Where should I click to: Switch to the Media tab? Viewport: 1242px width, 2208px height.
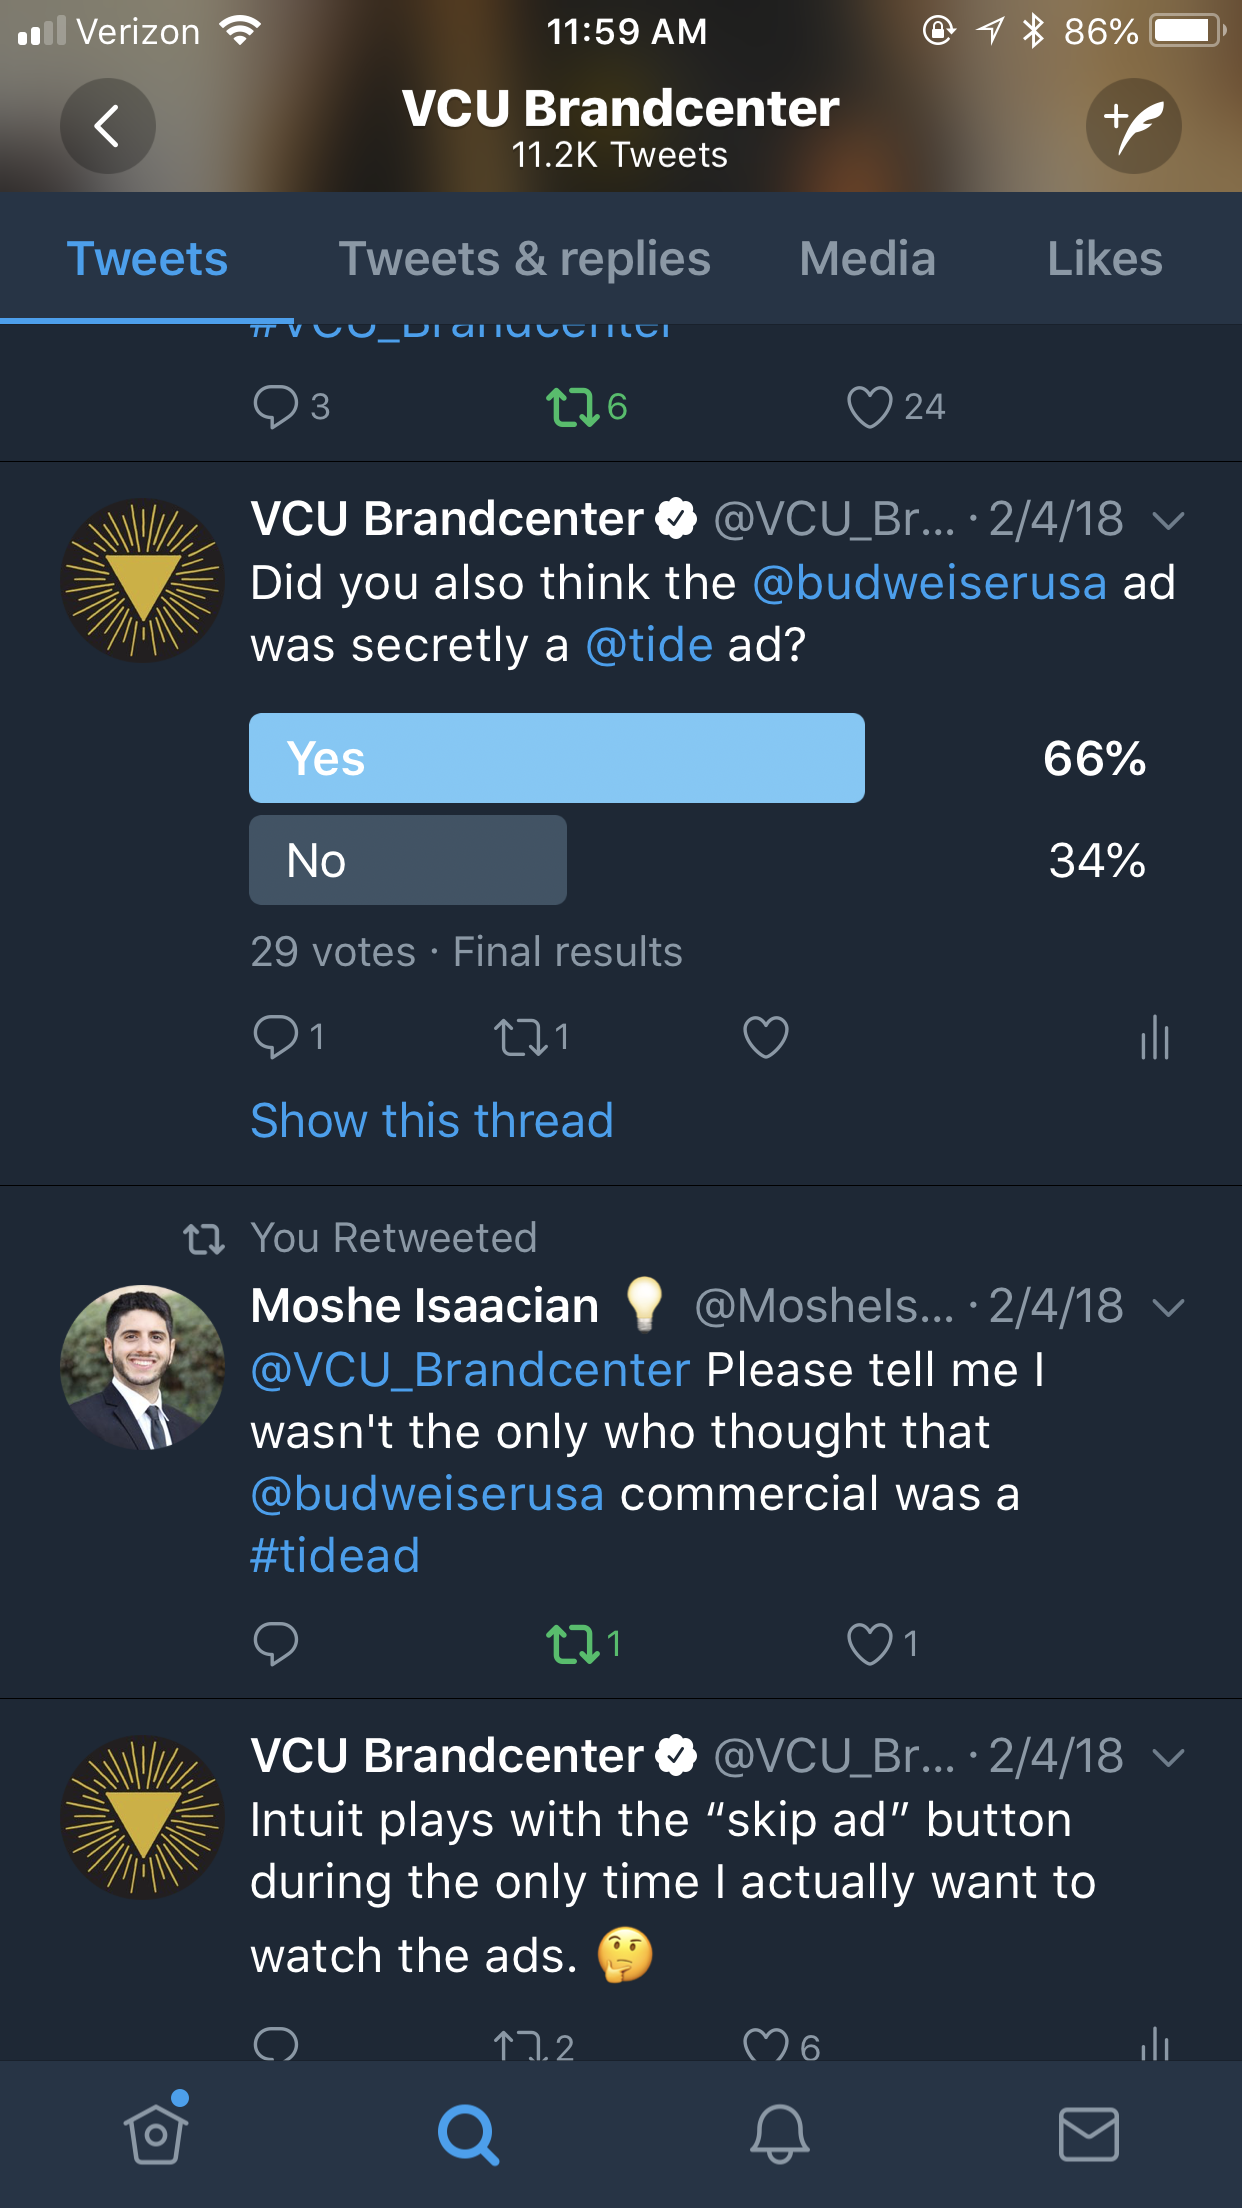[x=867, y=259]
